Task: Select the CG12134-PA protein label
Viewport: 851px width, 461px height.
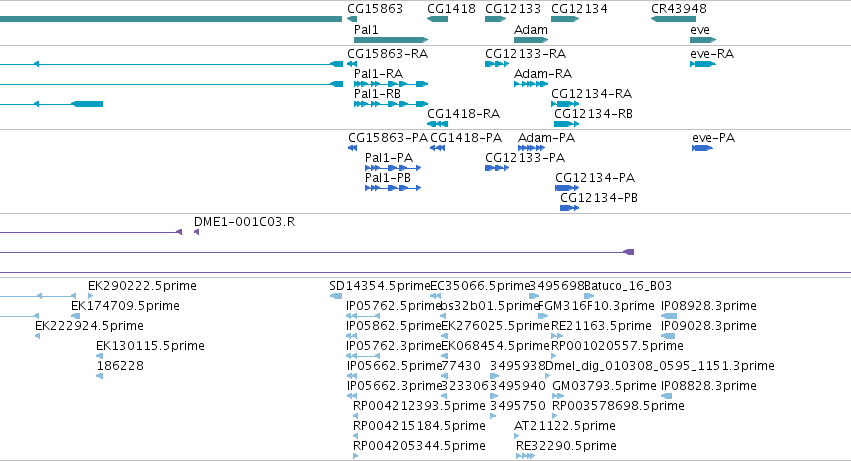Action: point(595,178)
